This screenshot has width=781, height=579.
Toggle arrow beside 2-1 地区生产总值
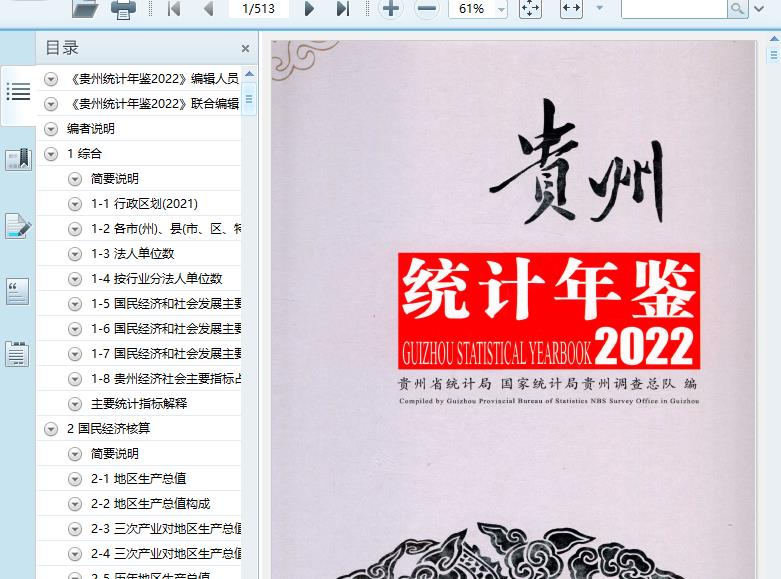click(x=75, y=479)
